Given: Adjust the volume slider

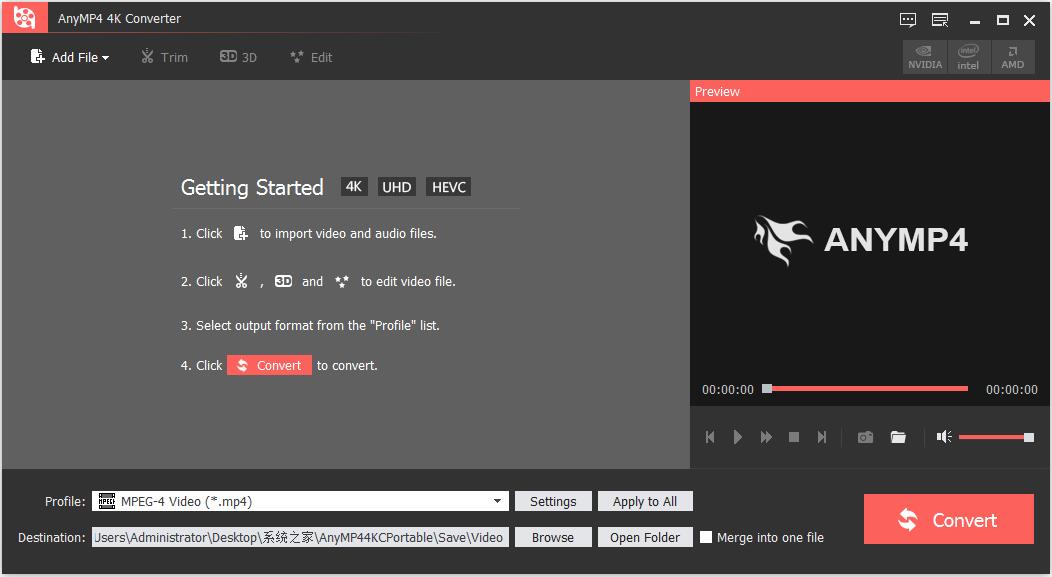Looking at the screenshot, I should point(996,437).
